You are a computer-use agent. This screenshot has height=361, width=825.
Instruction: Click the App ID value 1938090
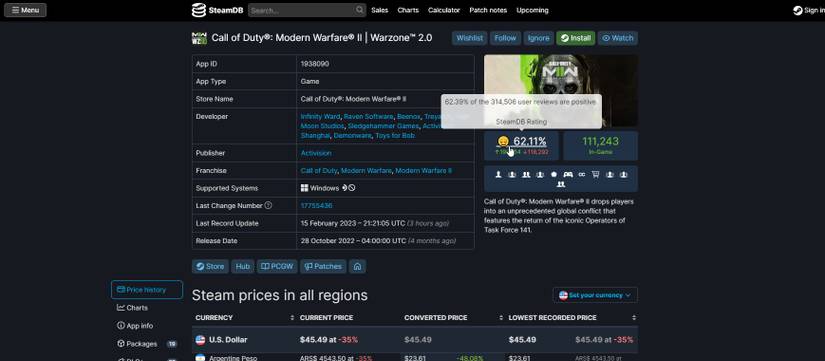315,64
